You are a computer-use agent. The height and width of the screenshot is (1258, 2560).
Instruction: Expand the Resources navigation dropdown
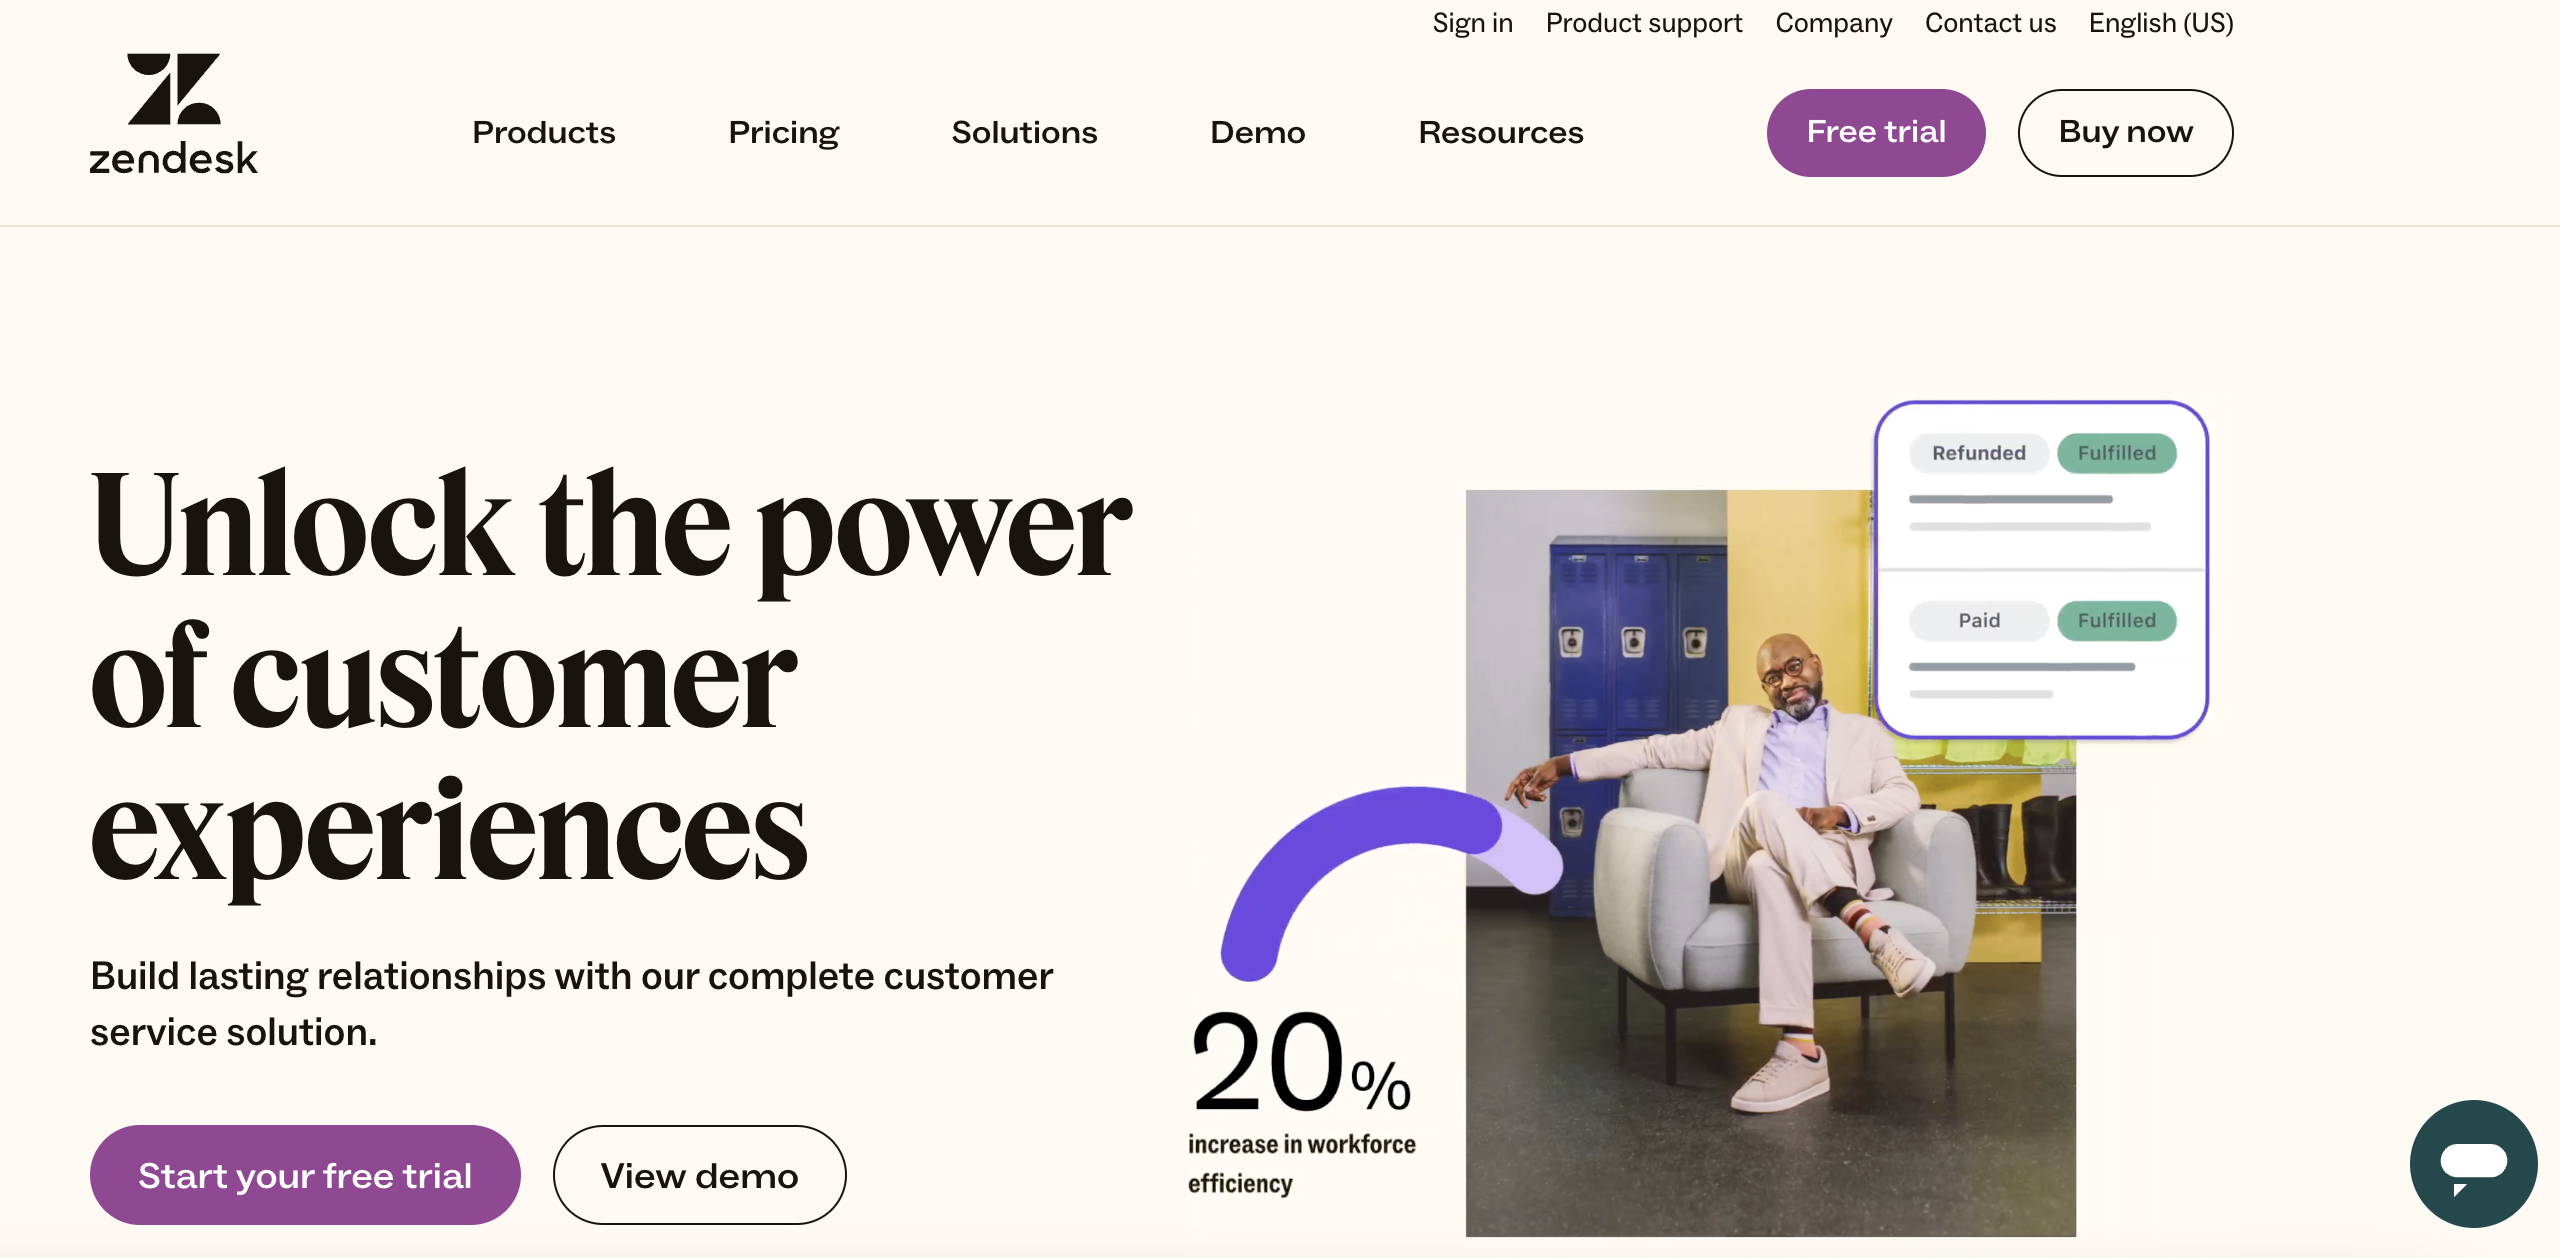coord(1500,132)
